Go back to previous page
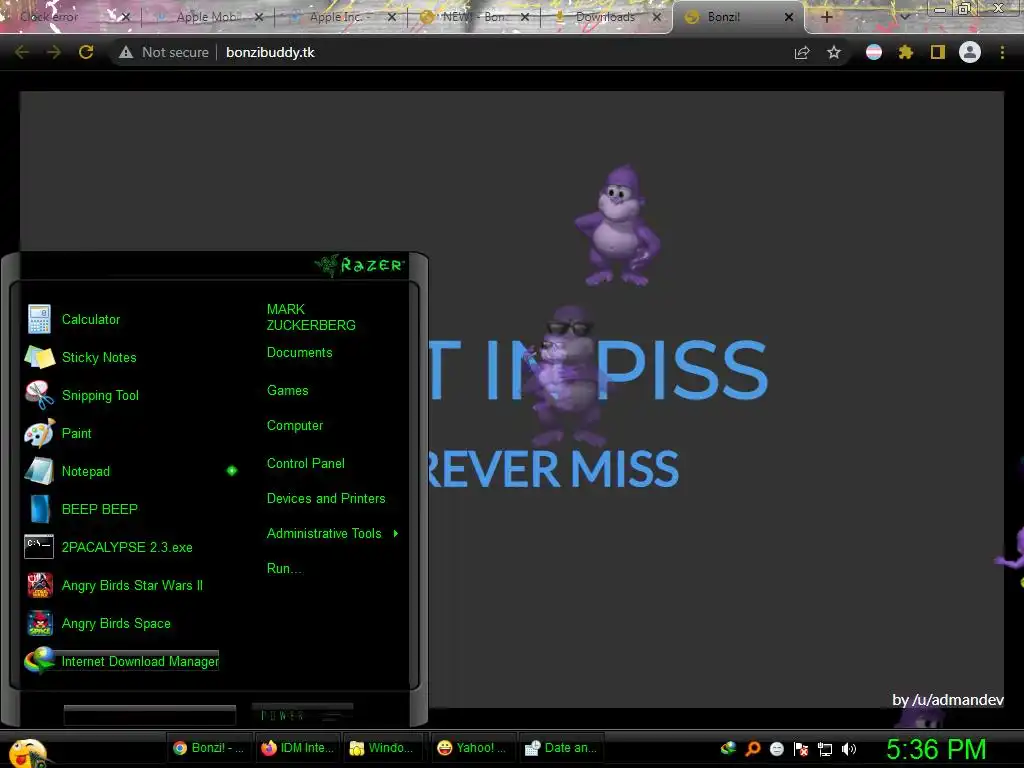The width and height of the screenshot is (1024, 768). tap(22, 52)
